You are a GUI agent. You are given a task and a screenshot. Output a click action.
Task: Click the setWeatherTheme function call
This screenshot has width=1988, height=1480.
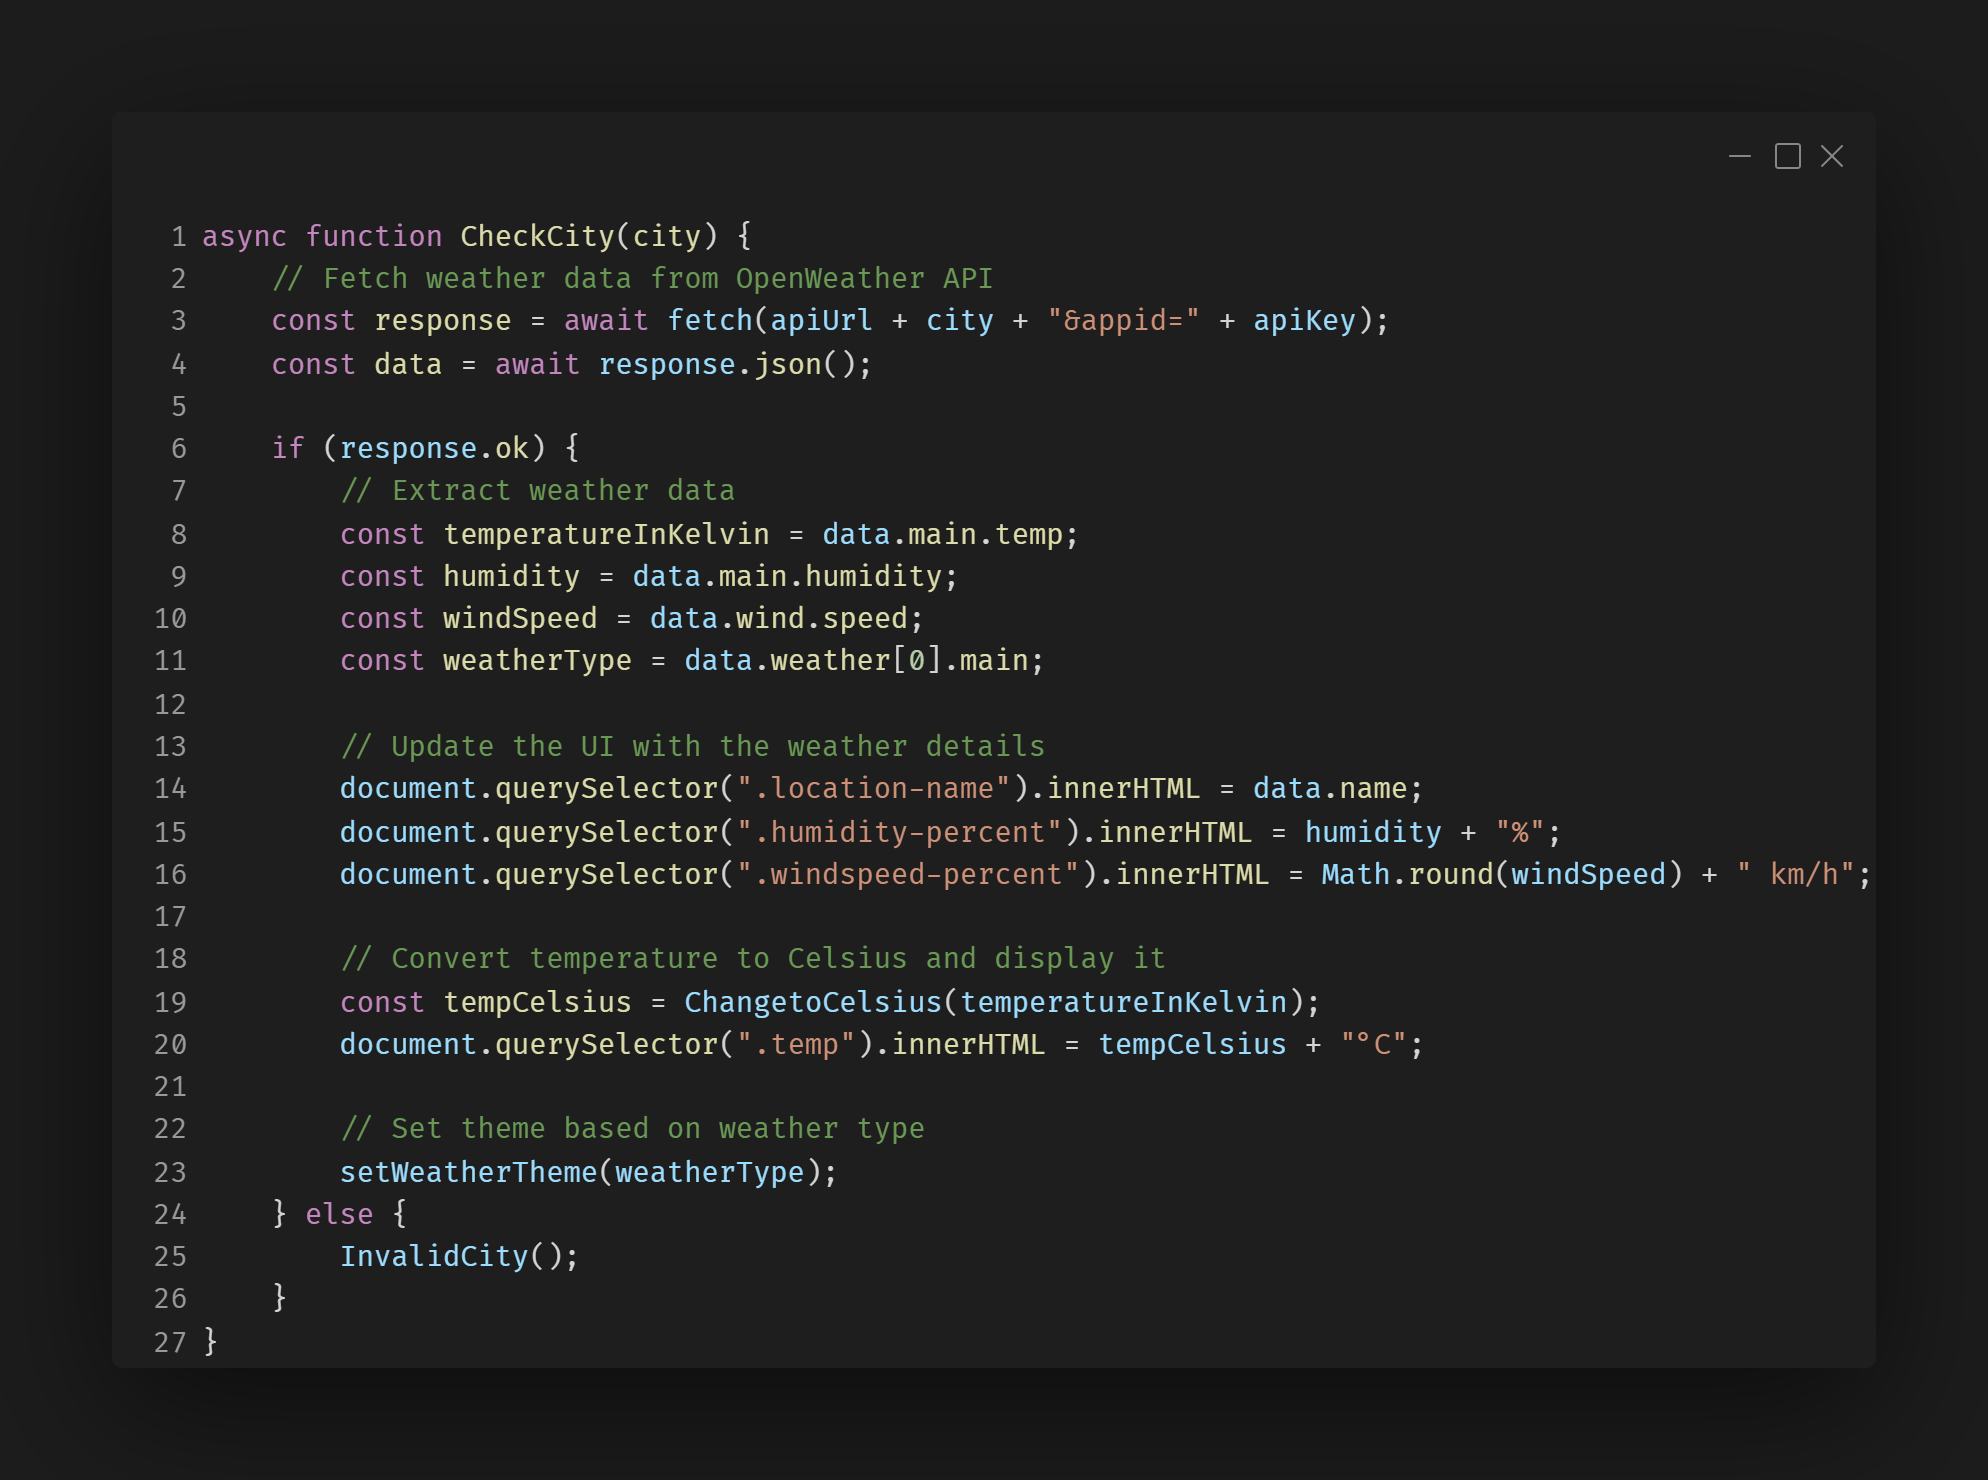468,1172
